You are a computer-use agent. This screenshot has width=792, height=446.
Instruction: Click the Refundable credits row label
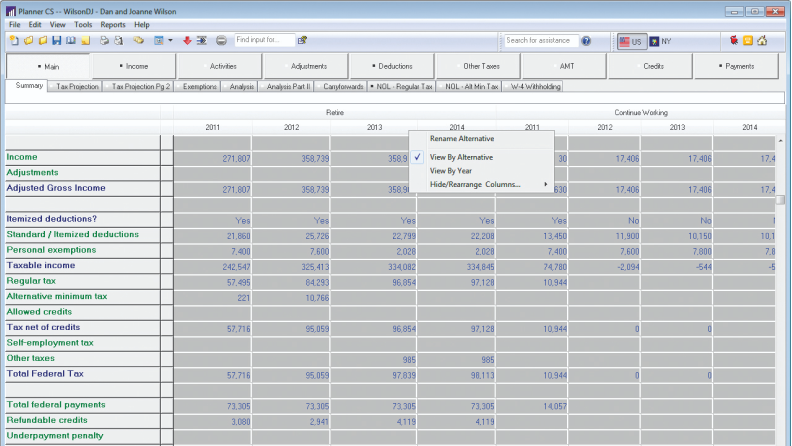coord(47,420)
